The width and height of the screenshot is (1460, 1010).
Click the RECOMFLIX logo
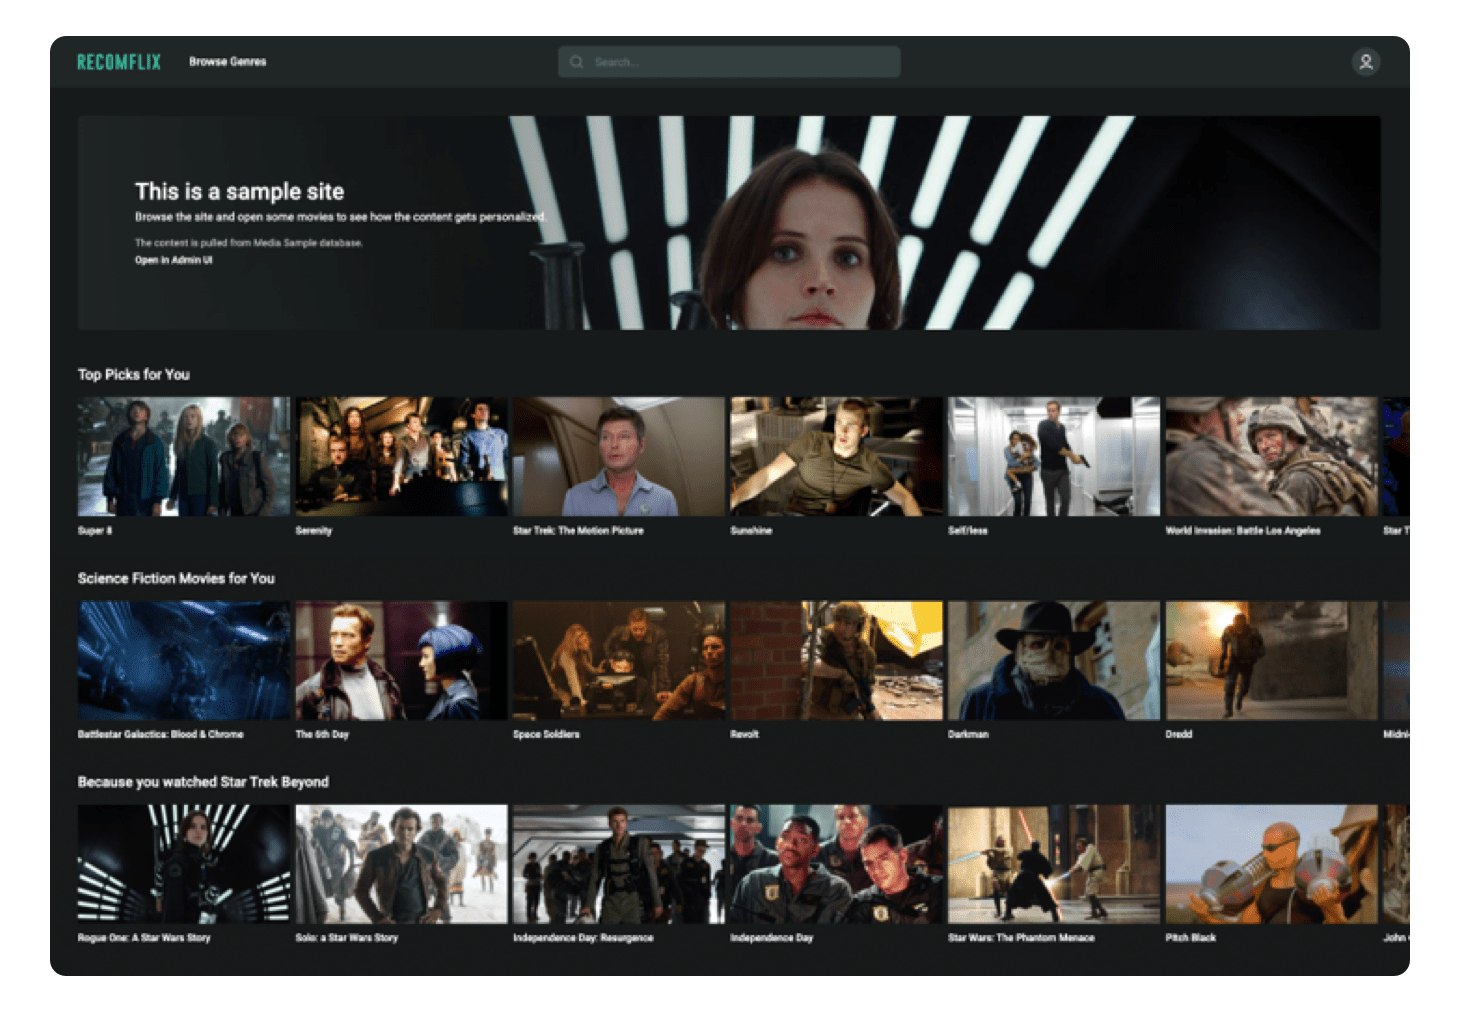[x=119, y=62]
